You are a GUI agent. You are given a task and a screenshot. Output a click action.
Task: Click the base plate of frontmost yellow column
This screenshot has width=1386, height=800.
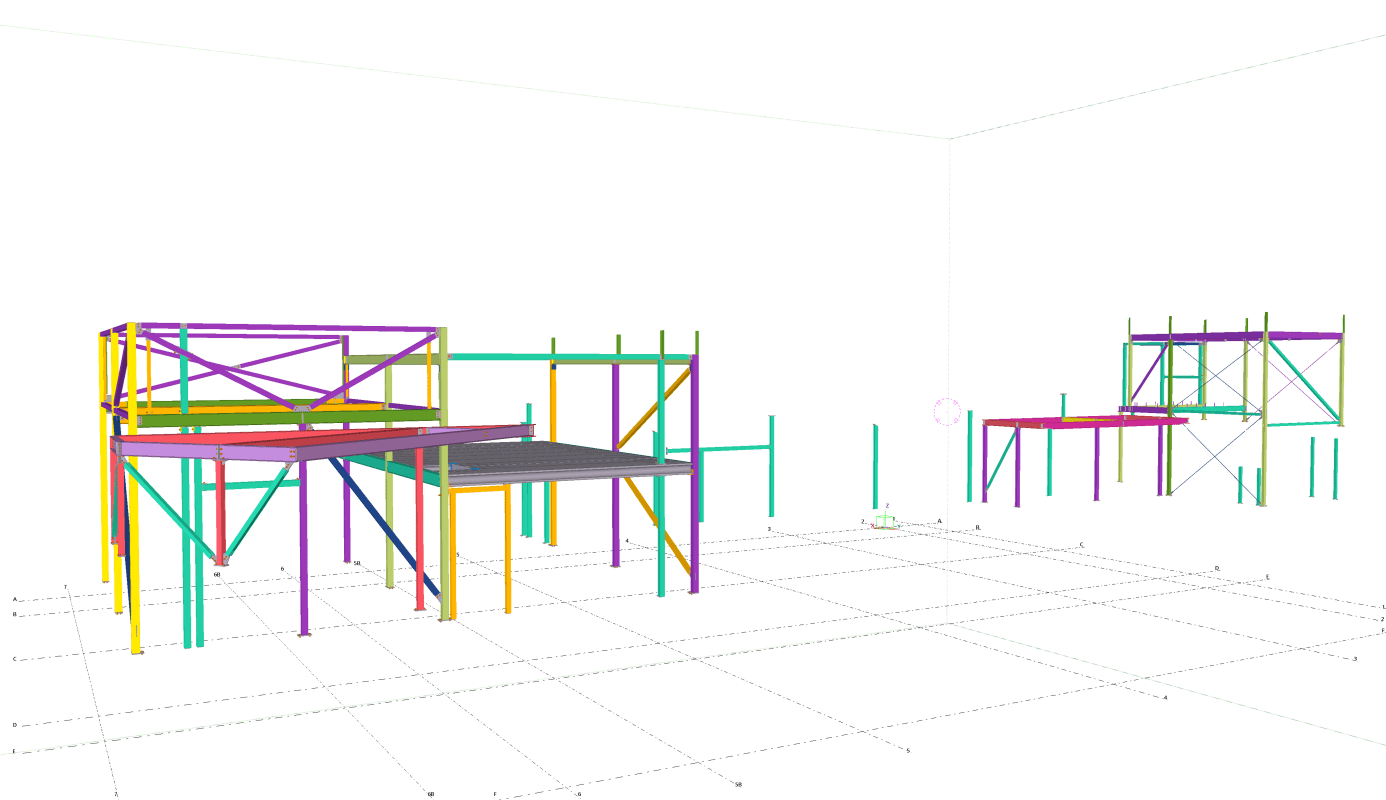tap(138, 652)
